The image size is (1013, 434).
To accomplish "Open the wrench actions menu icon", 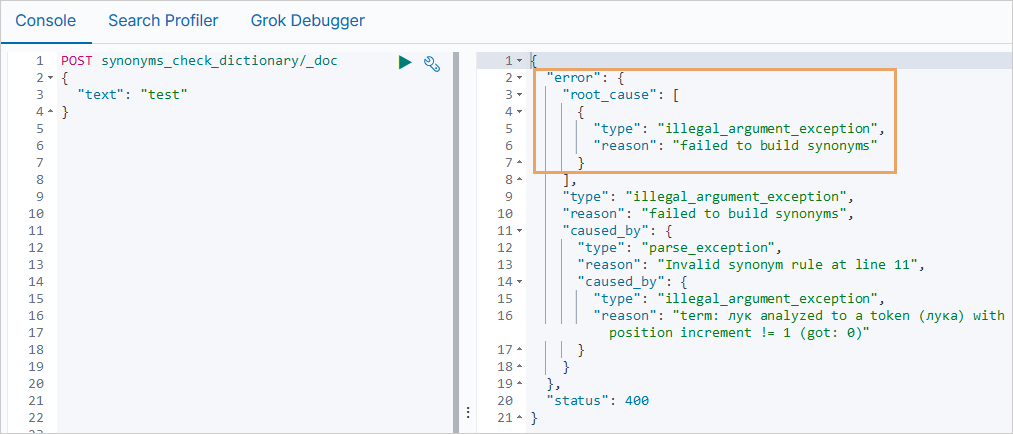I will tap(432, 63).
